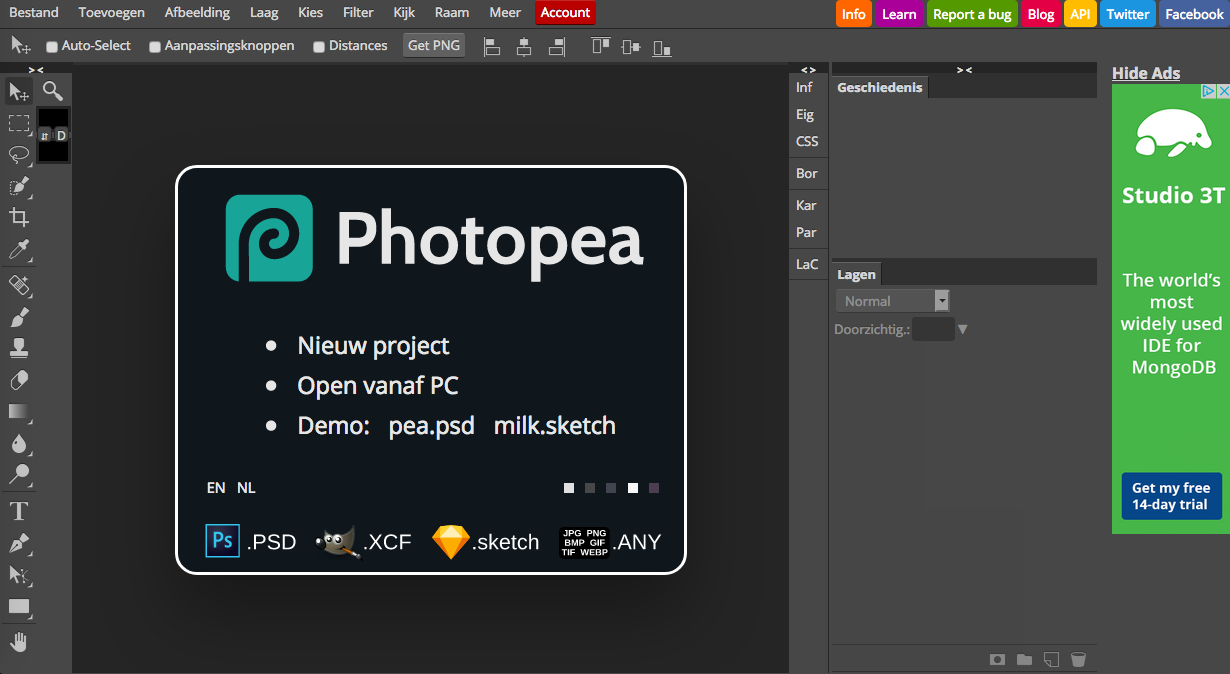Select the Zoom magnifier tool

point(53,92)
